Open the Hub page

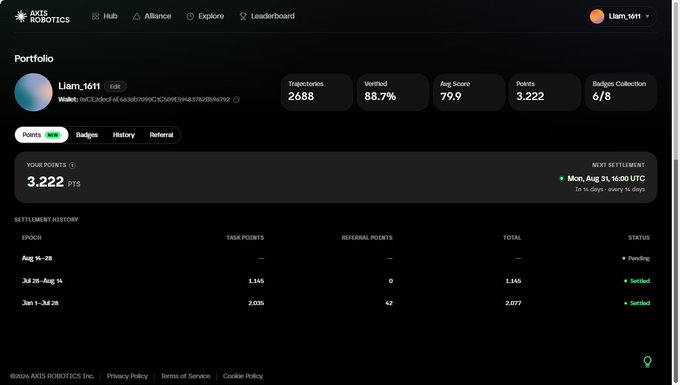coord(105,16)
